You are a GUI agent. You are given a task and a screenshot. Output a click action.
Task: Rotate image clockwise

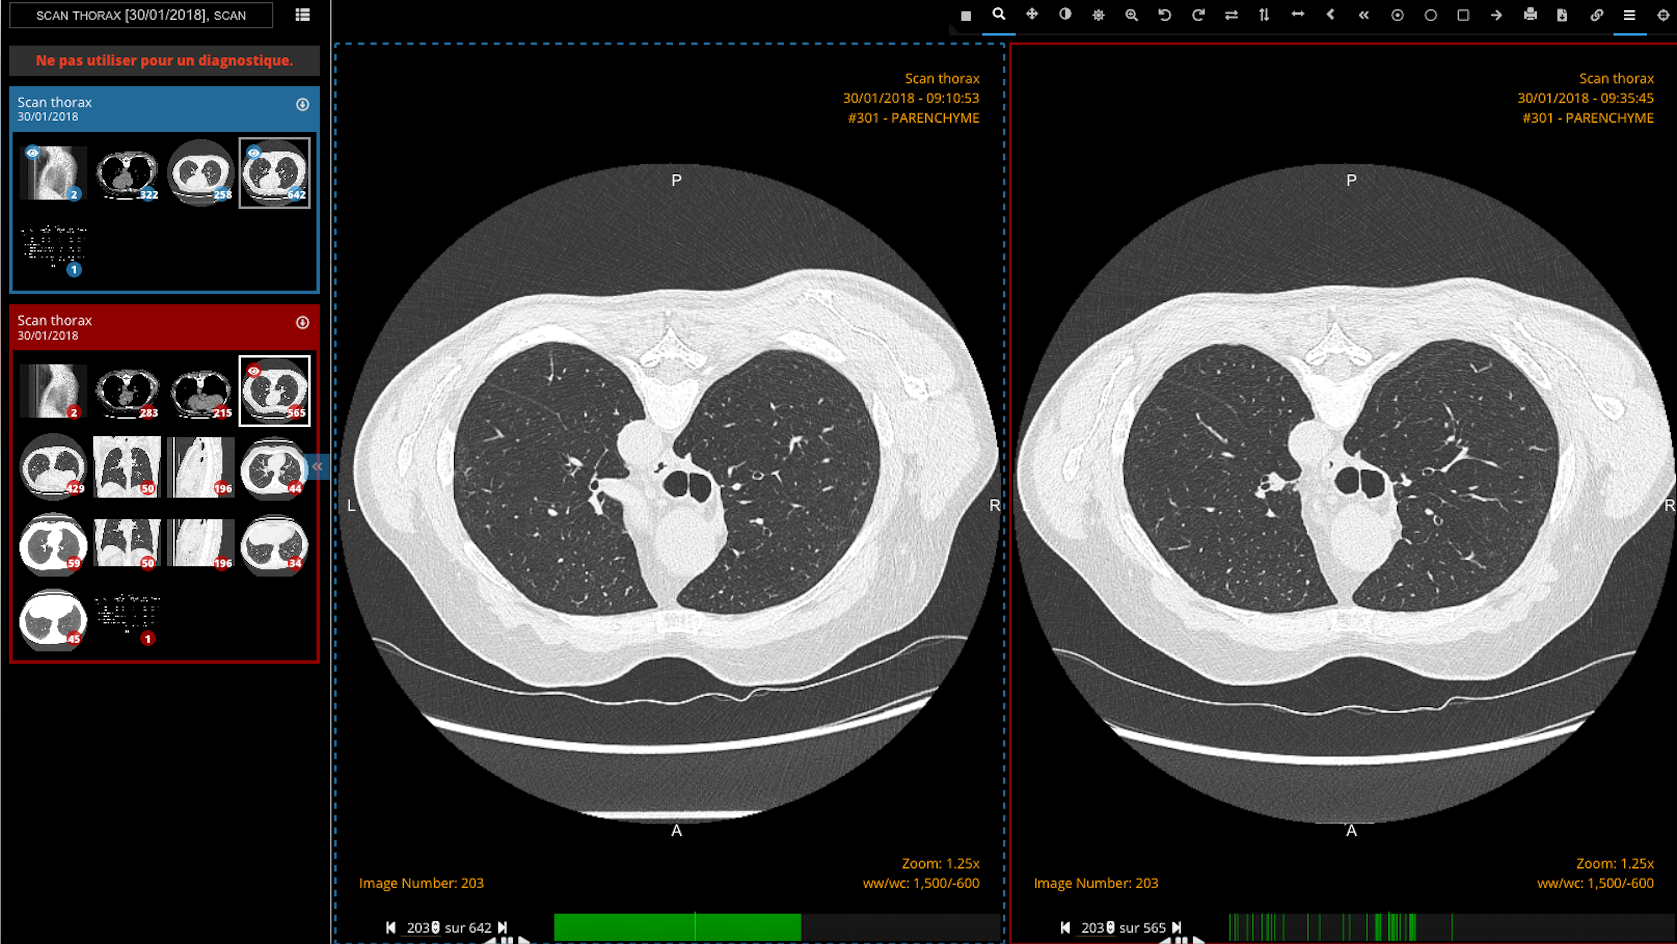1198,15
